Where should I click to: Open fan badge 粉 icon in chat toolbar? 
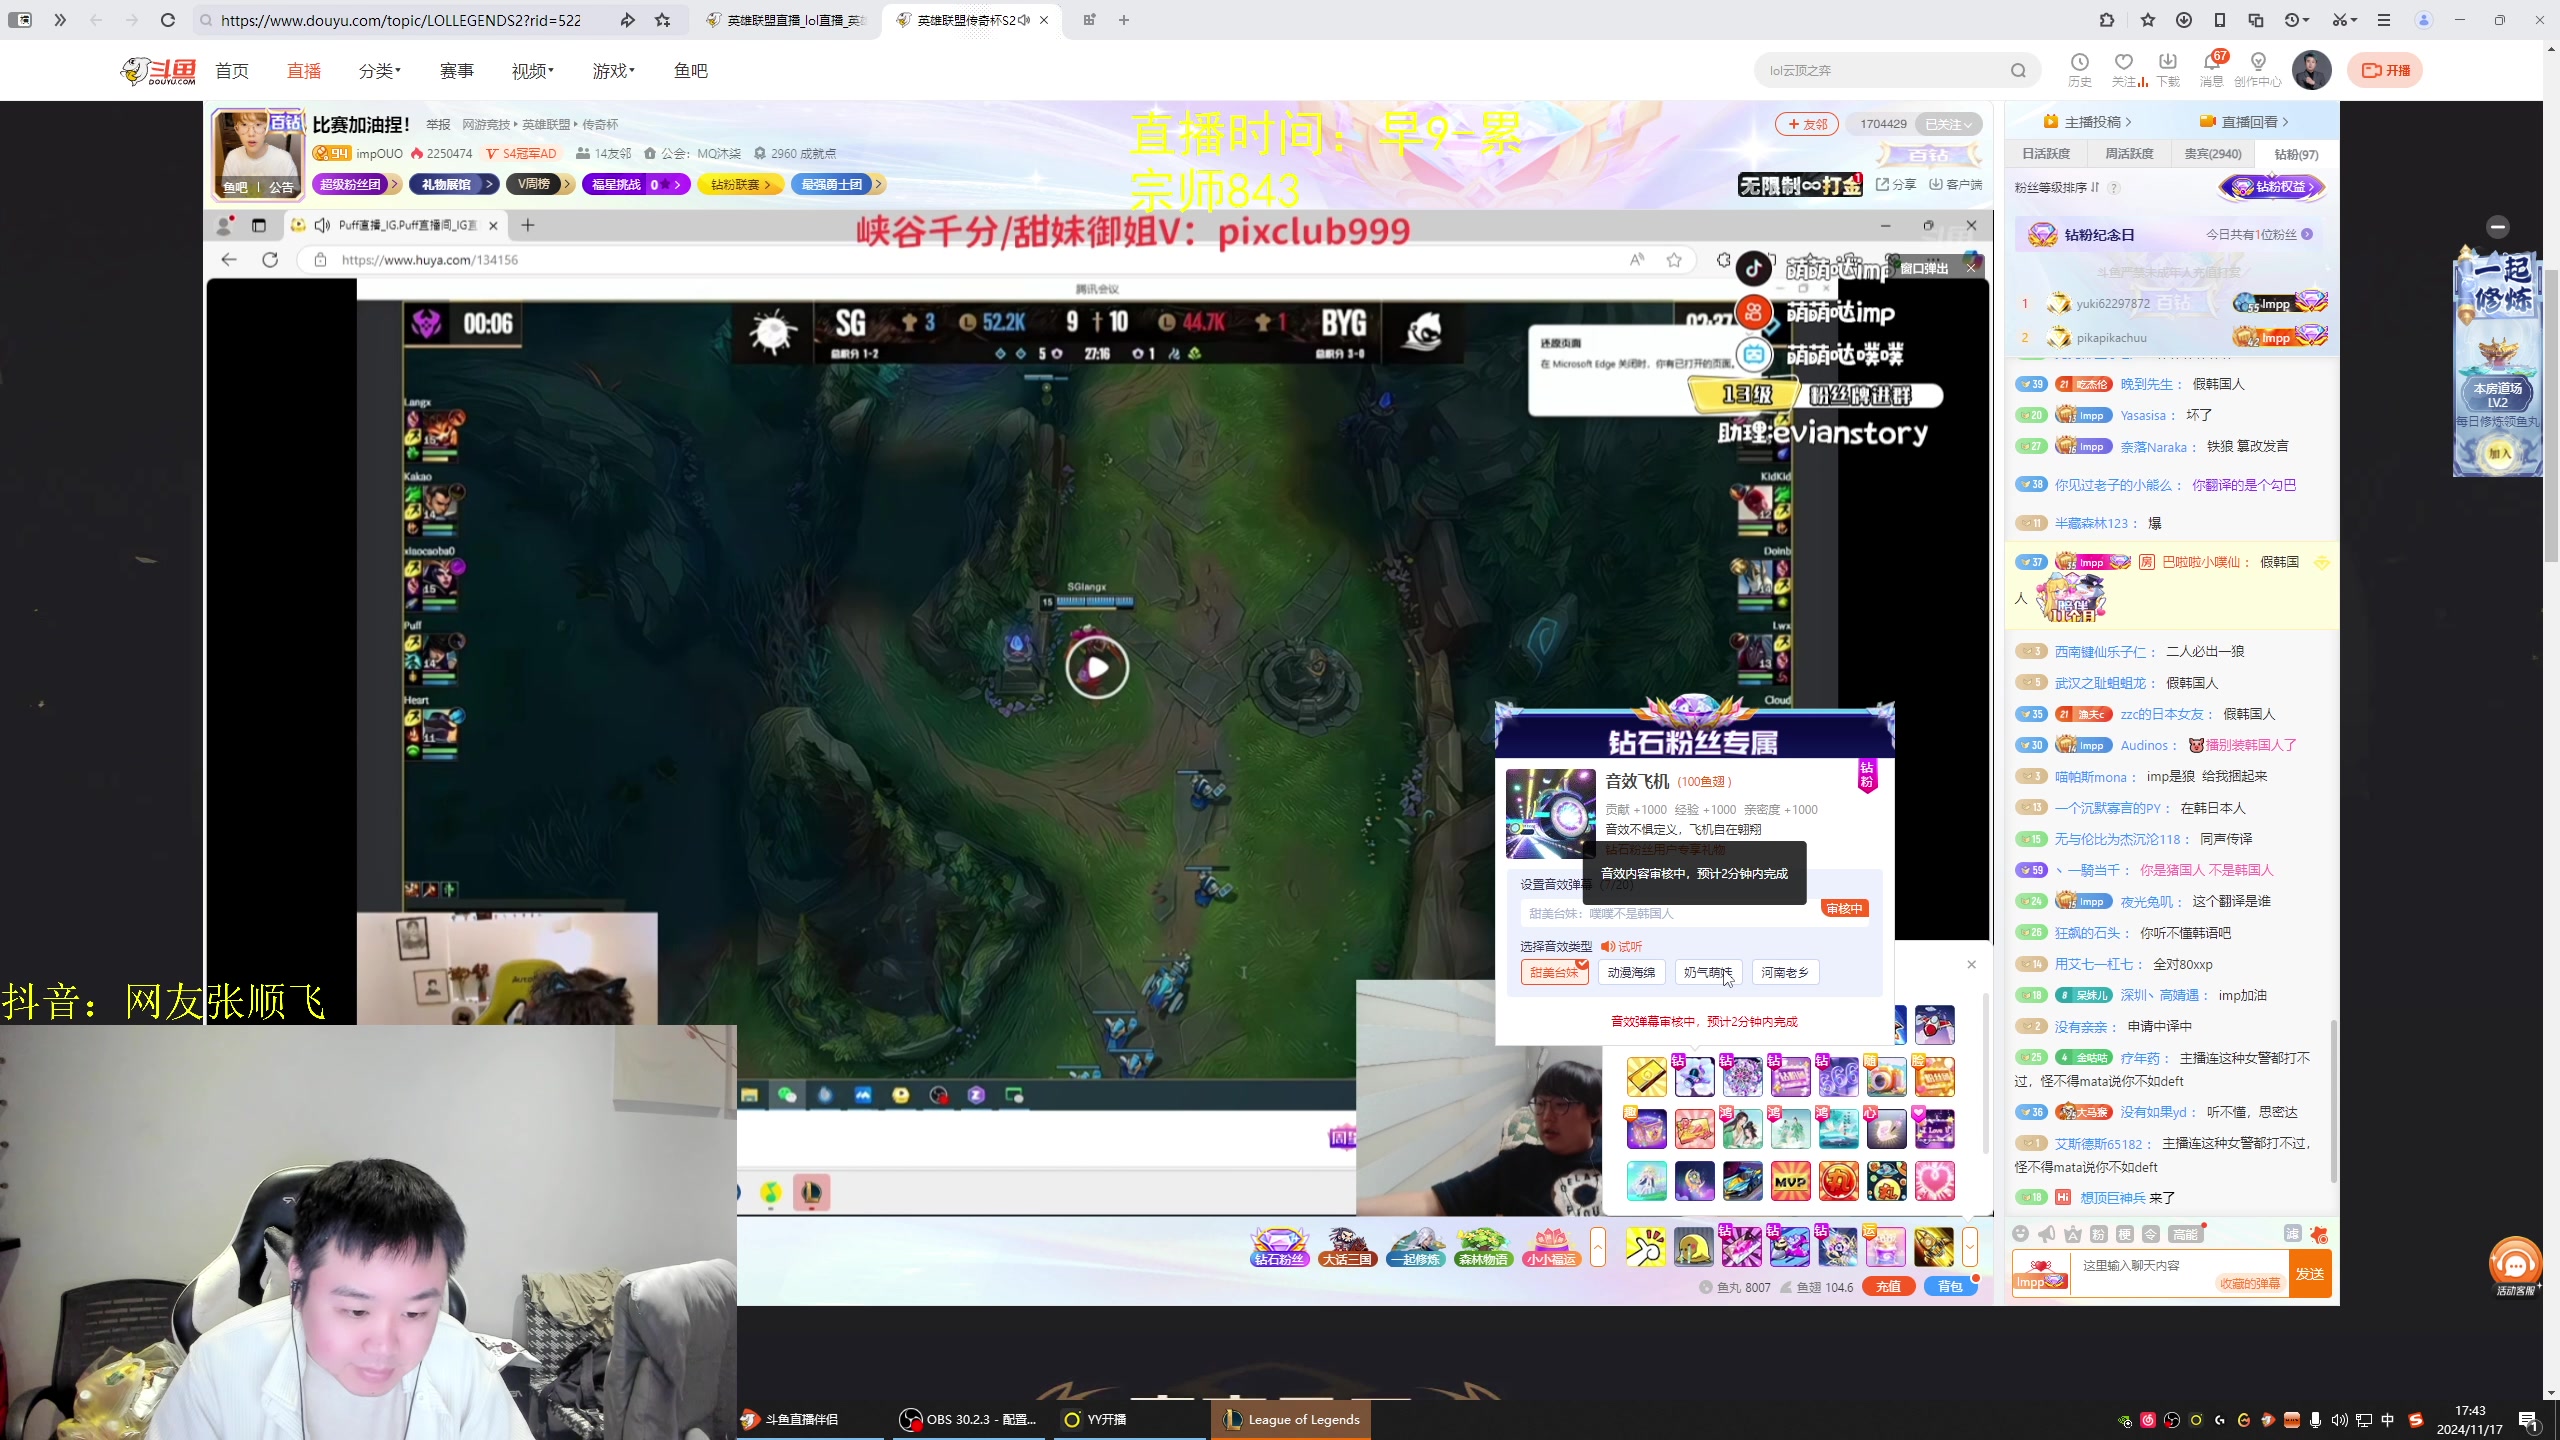pos(2099,1234)
